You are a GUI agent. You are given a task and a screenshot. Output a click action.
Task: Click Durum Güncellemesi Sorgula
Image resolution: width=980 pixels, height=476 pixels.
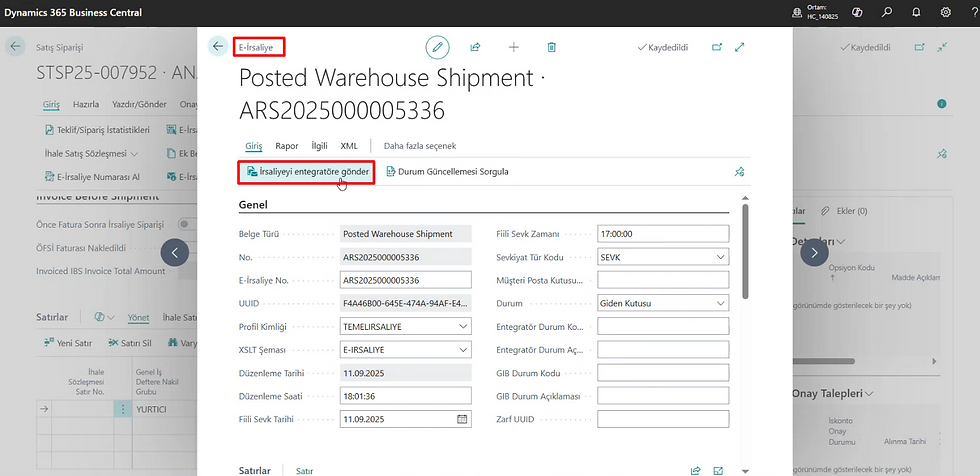pyautogui.click(x=447, y=172)
